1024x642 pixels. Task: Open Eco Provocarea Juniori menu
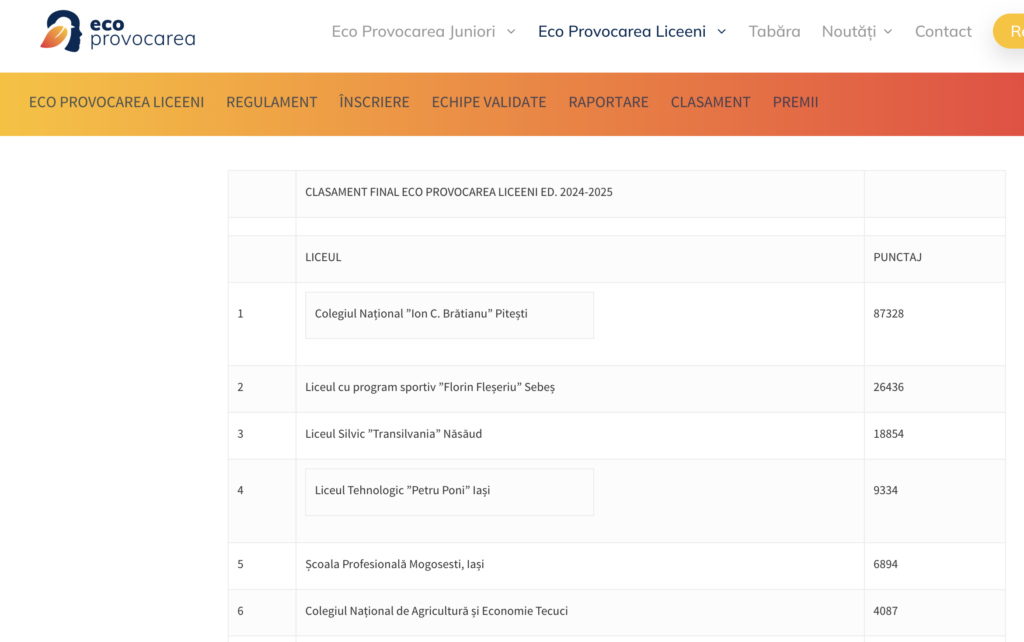(413, 31)
